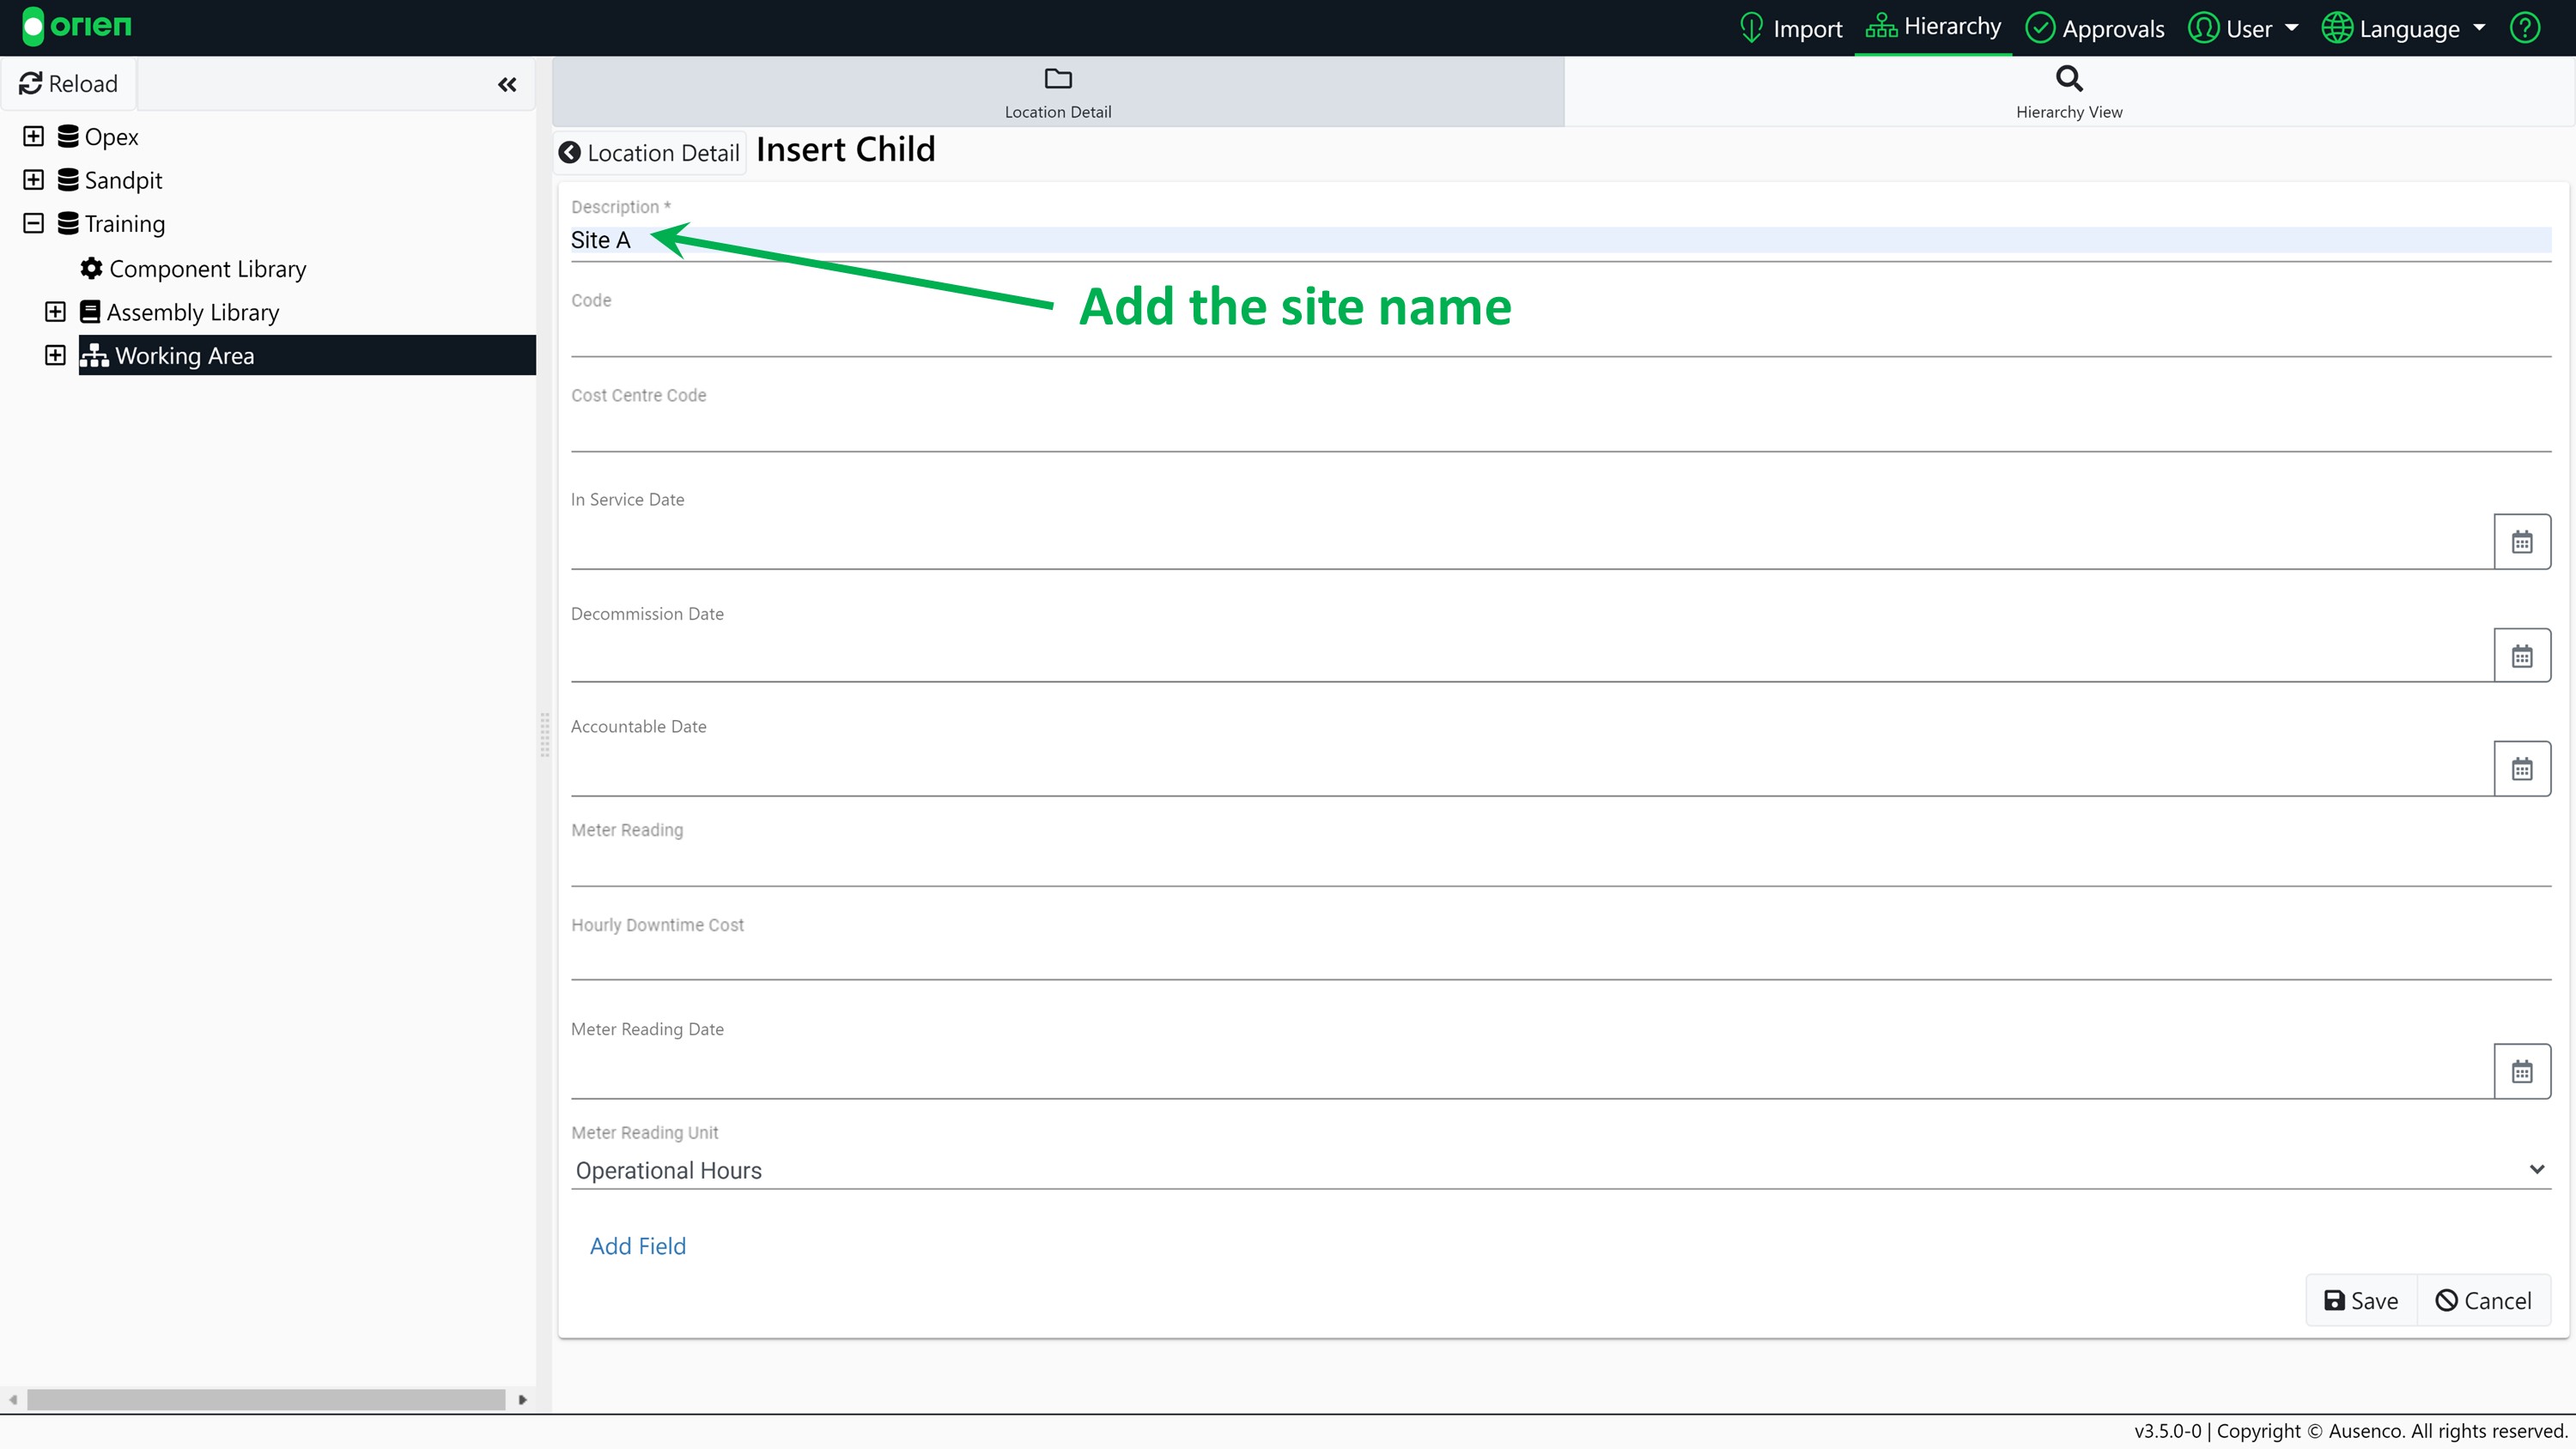This screenshot has height=1449, width=2576.
Task: Select Component Library in the tree
Action: tap(207, 269)
